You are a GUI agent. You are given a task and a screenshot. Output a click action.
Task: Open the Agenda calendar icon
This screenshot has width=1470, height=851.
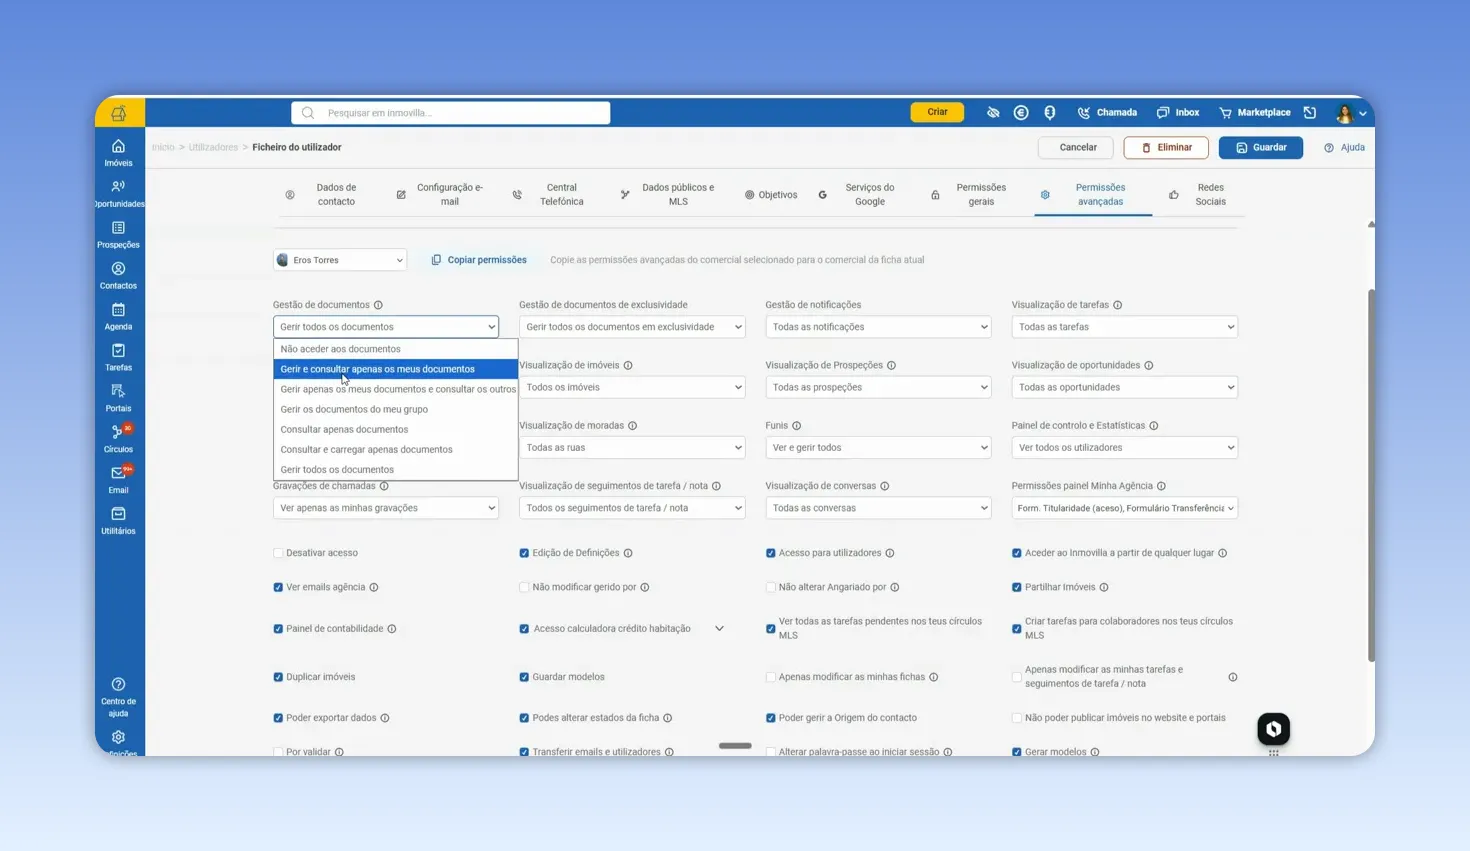(x=118, y=310)
